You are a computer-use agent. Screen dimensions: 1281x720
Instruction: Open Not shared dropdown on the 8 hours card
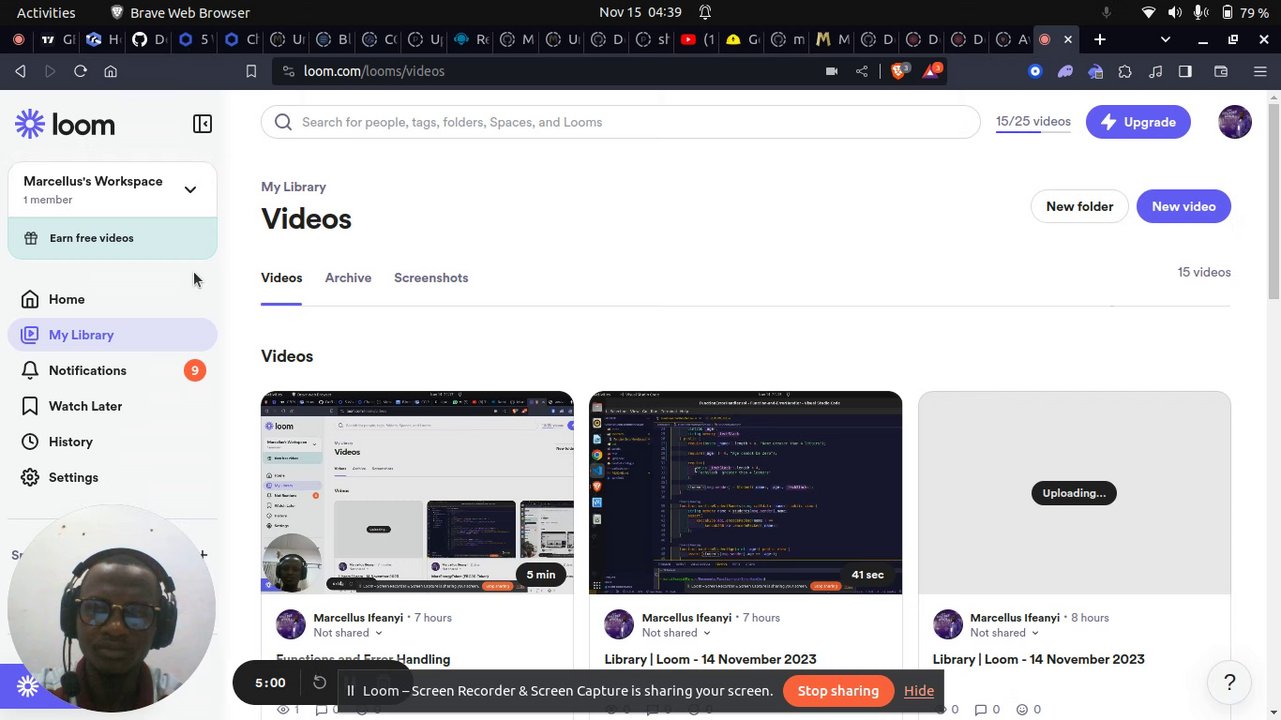[1004, 633]
